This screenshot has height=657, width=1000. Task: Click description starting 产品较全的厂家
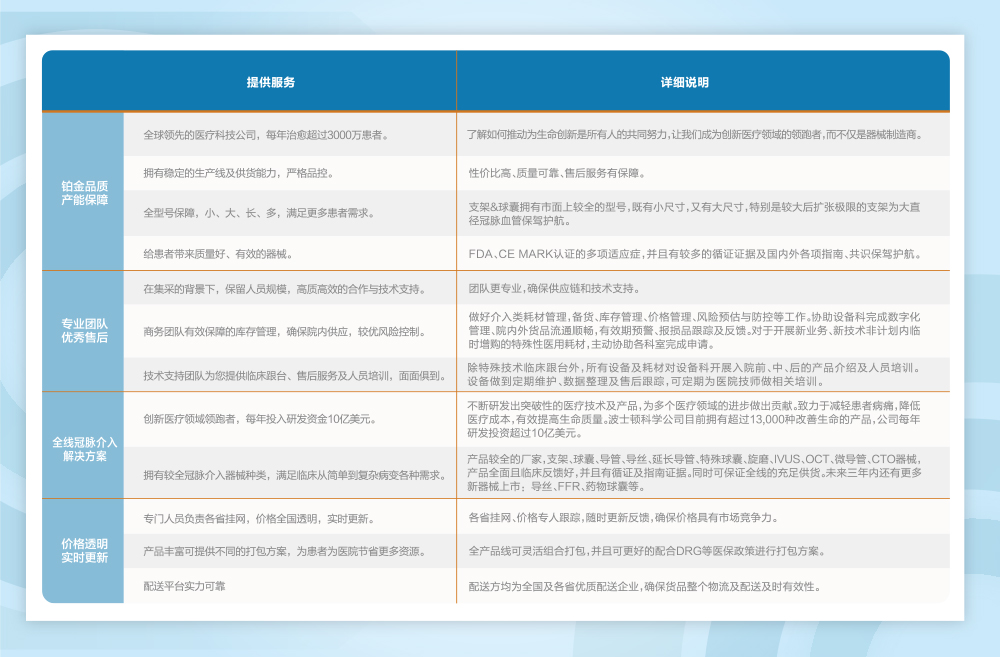pos(695,473)
